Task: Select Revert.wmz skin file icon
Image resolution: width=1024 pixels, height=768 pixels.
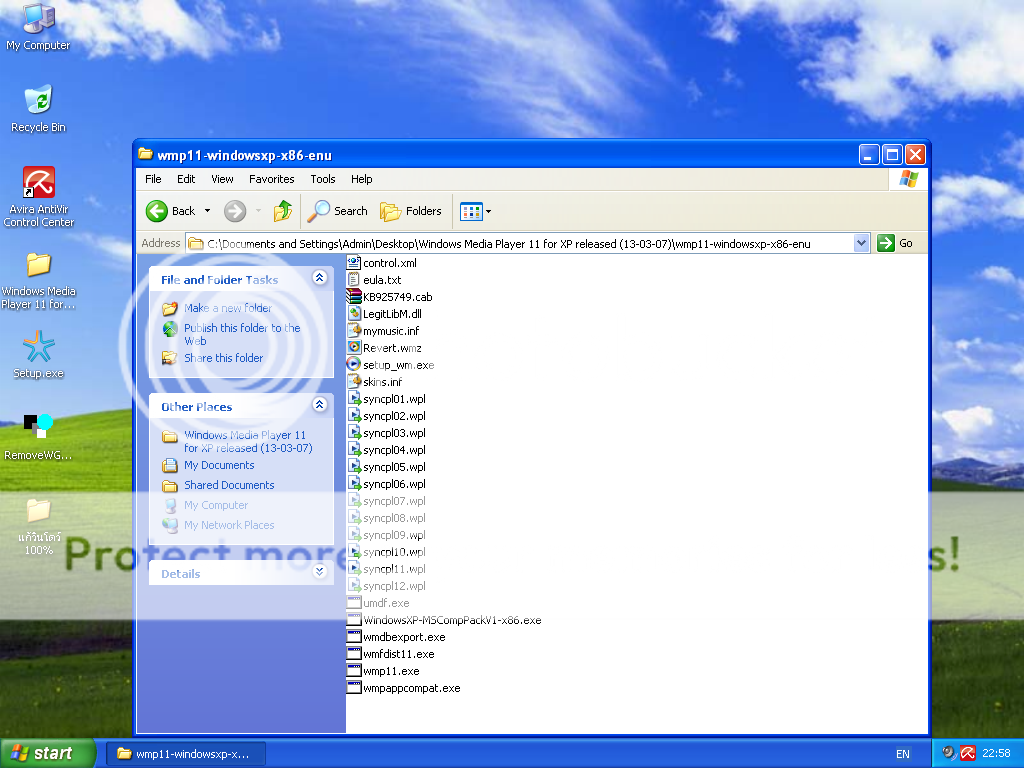Action: [x=354, y=347]
